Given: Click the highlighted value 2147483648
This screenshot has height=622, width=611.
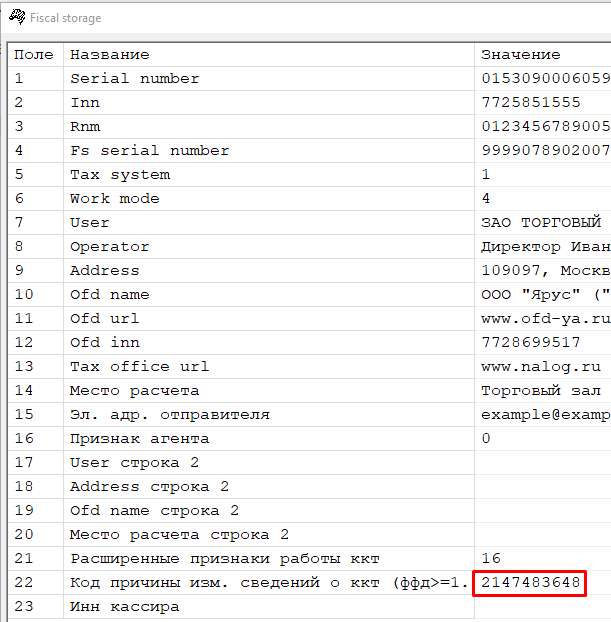Looking at the screenshot, I should pyautogui.click(x=530, y=582).
